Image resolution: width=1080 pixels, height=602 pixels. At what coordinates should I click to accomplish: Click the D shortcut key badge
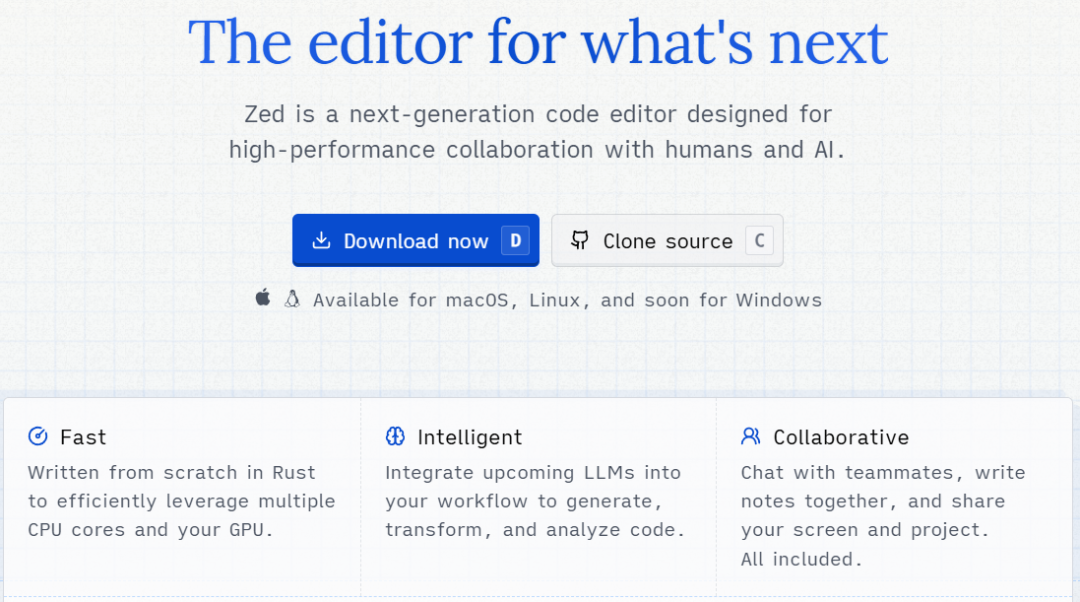515,241
